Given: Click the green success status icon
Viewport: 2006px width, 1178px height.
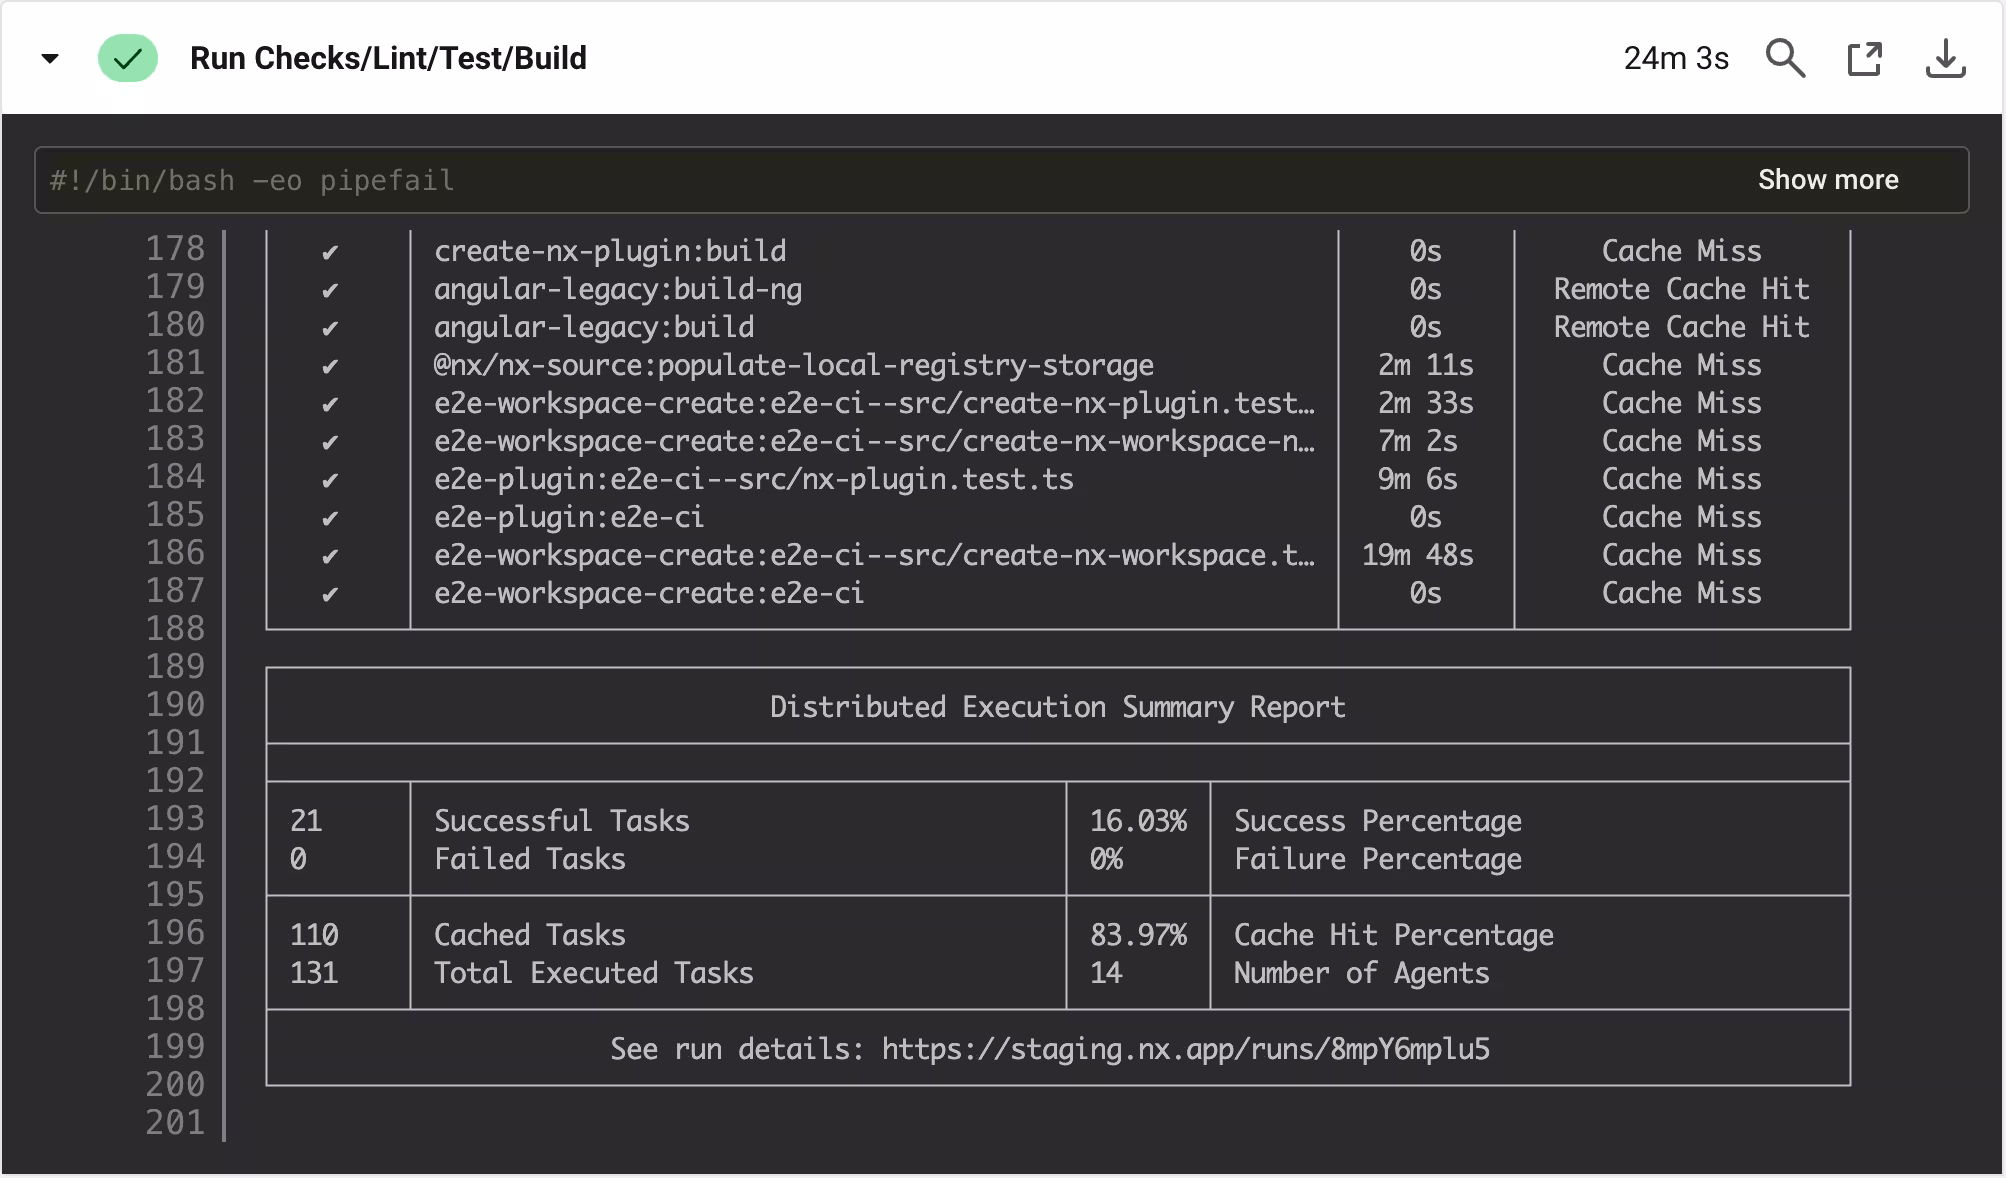Looking at the screenshot, I should [x=128, y=59].
